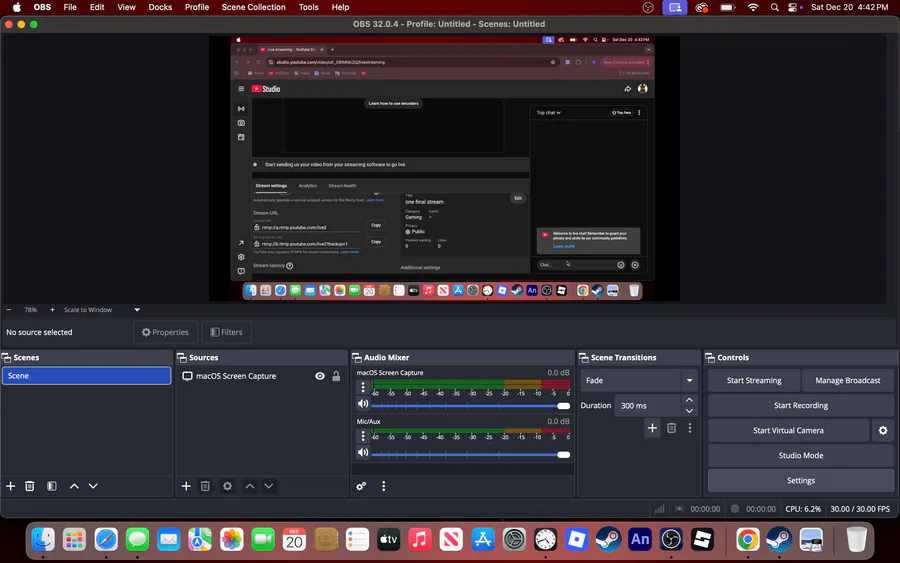
Task: Toggle Studio Mode
Action: [x=801, y=455]
